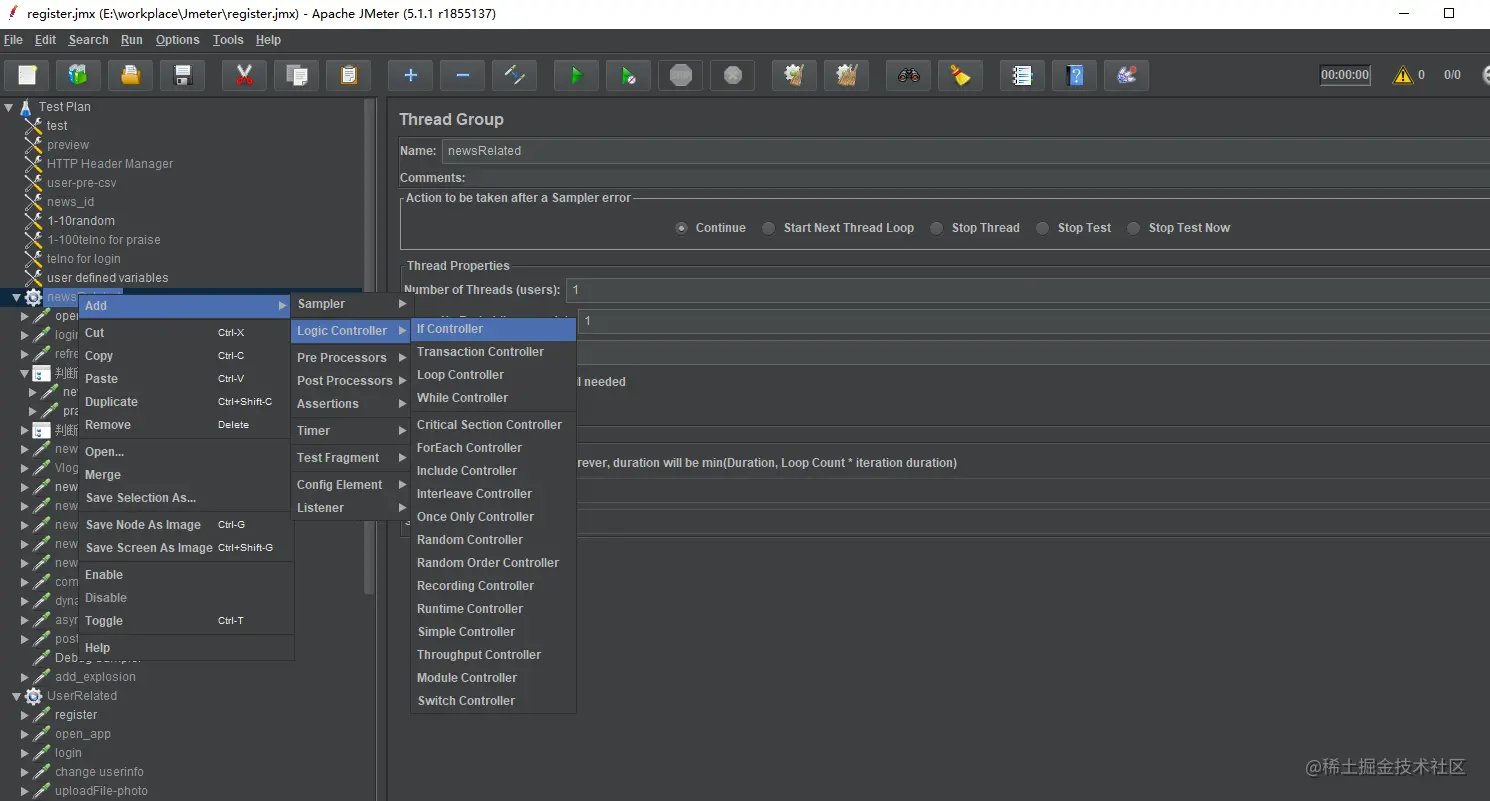The width and height of the screenshot is (1490, 801).
Task: Click the UserRelated thread group gear icon
Action: pyautogui.click(x=34, y=696)
